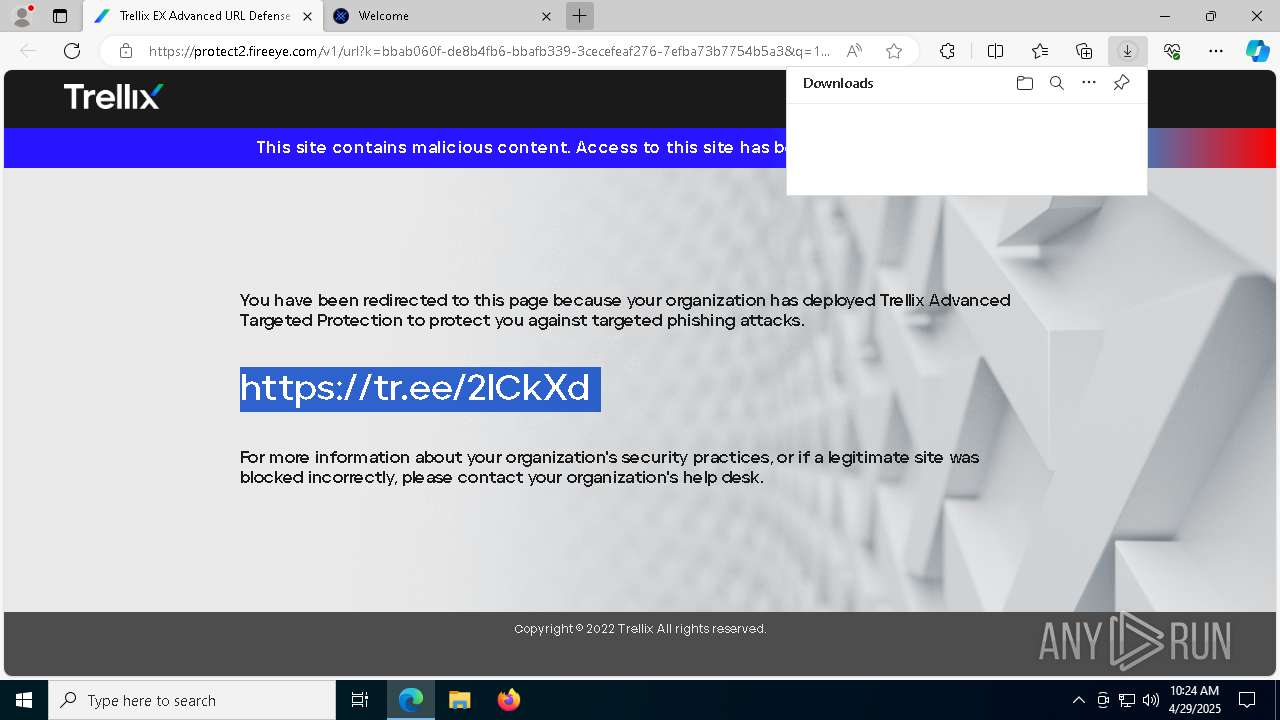Open Edge Settings and more menu
The width and height of the screenshot is (1280, 720).
pyautogui.click(x=1216, y=51)
